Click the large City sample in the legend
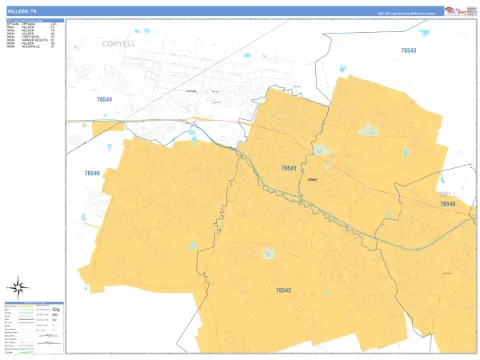Image resolution: width=480 pixels, height=360 pixels. [56, 310]
